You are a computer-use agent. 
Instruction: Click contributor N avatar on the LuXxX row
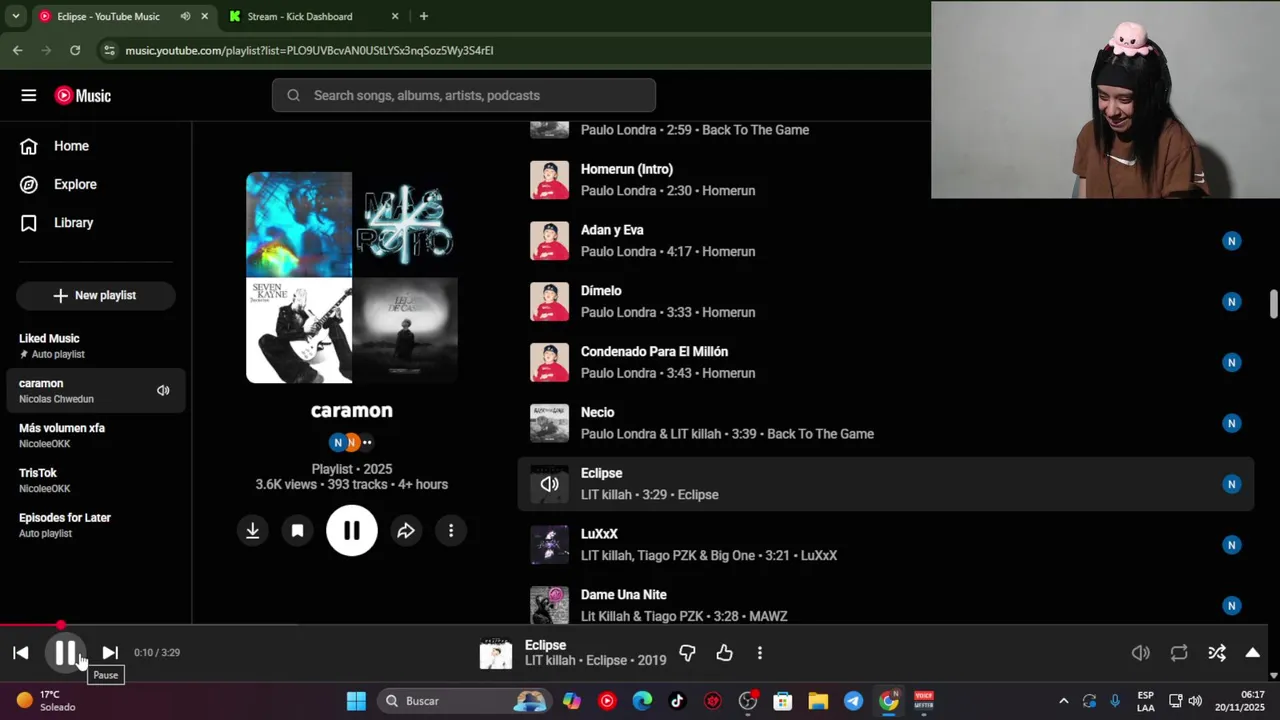pos(1231,545)
